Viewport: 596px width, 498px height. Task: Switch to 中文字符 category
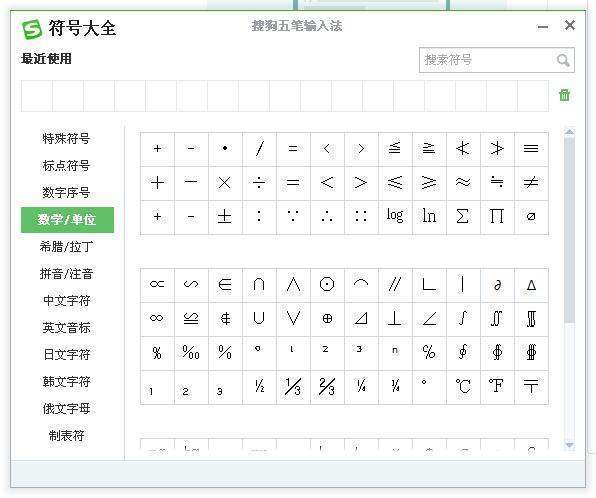(x=66, y=301)
